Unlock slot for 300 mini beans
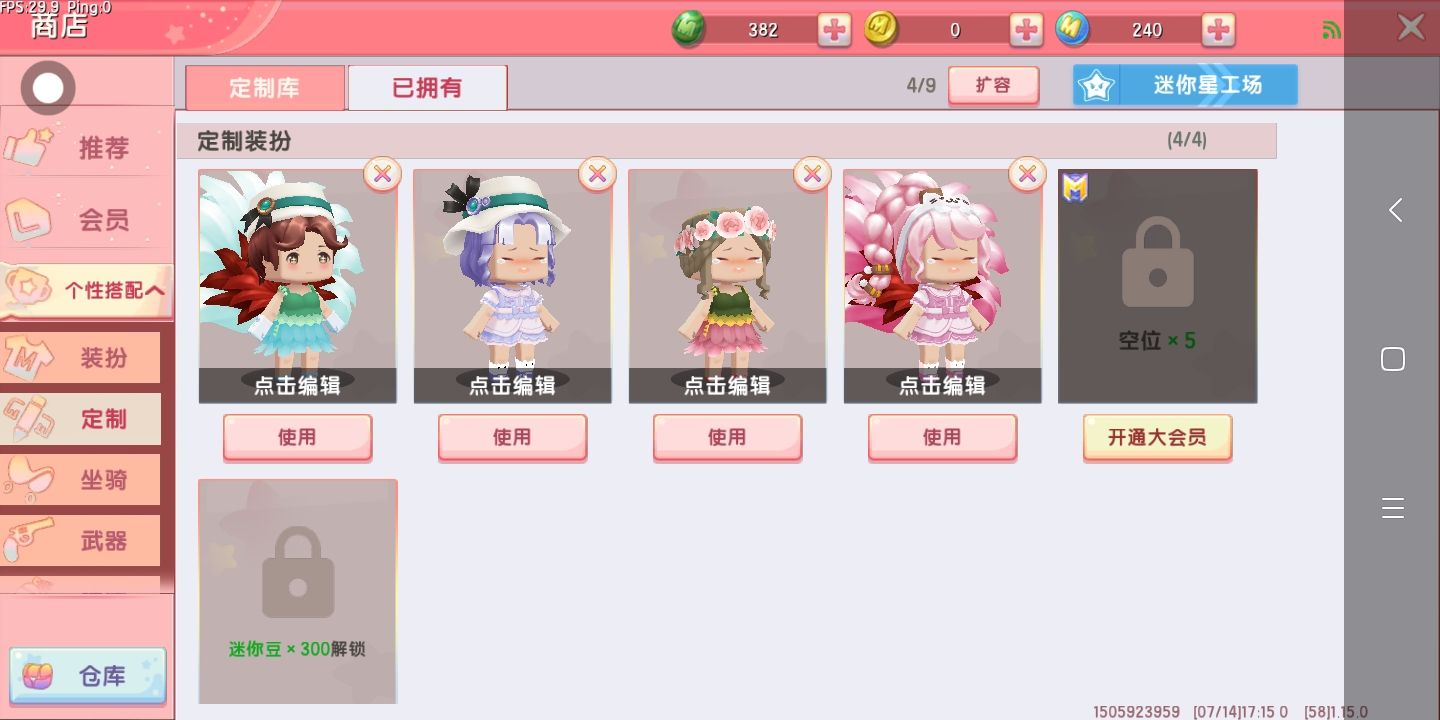The width and height of the screenshot is (1440, 720). [297, 591]
